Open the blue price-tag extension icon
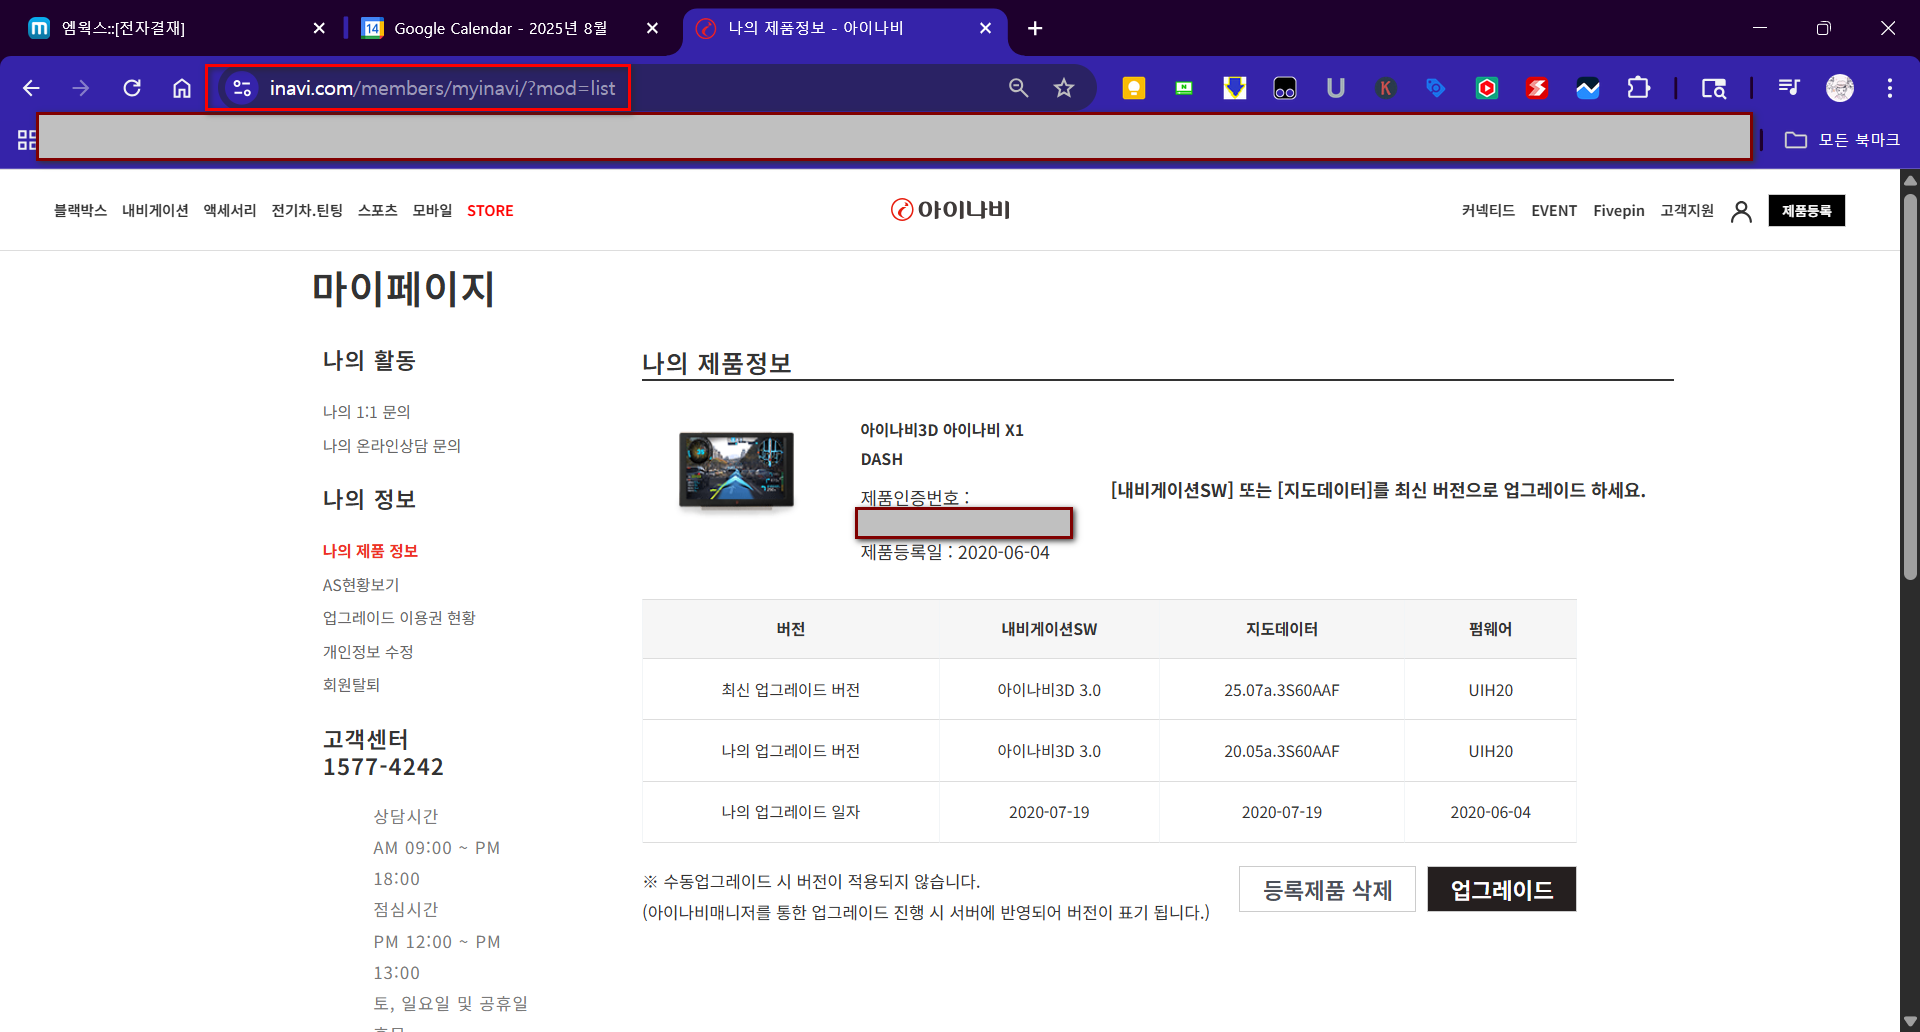Image resolution: width=1920 pixels, height=1032 pixels. [x=1435, y=88]
